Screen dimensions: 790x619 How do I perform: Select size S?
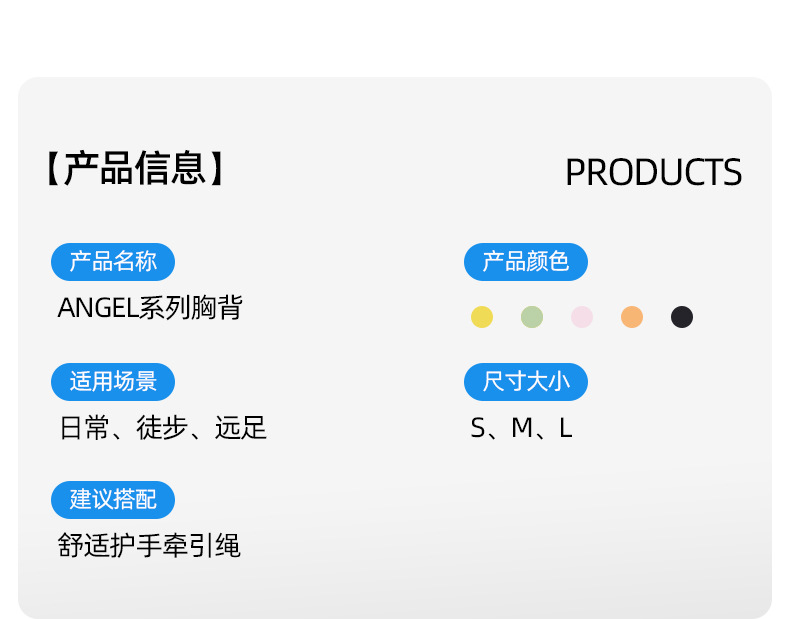click(478, 429)
